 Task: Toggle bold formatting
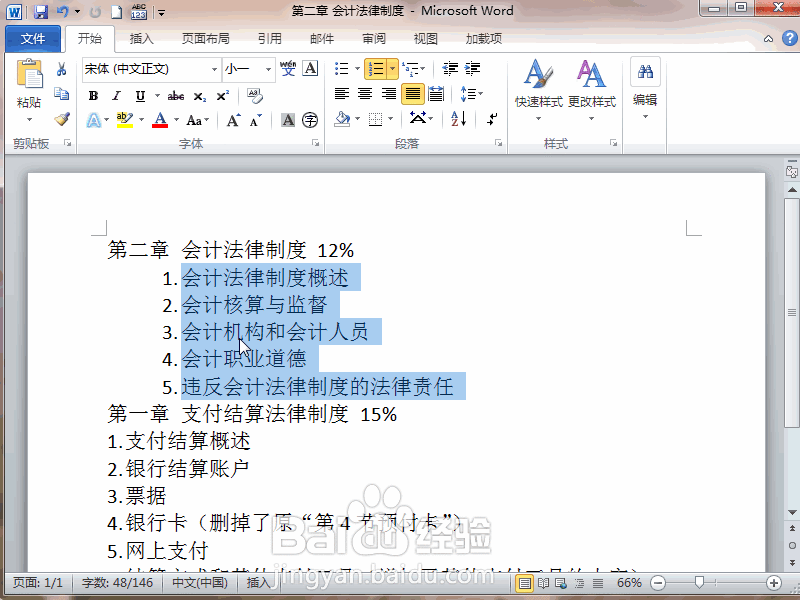tap(93, 95)
